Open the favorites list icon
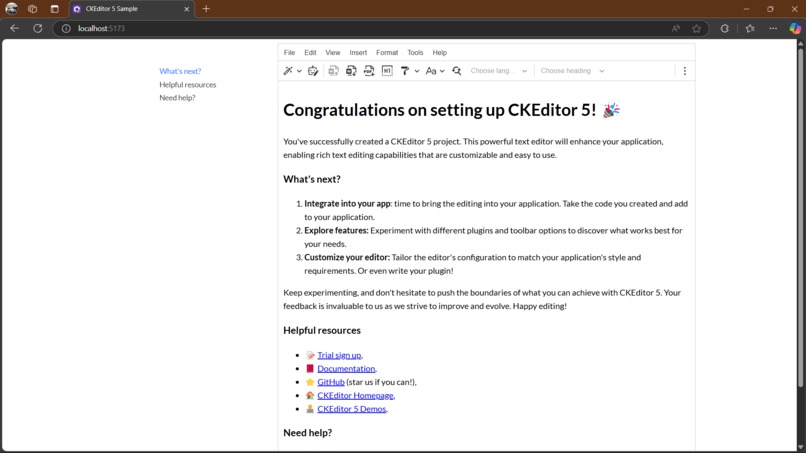 pyautogui.click(x=750, y=28)
